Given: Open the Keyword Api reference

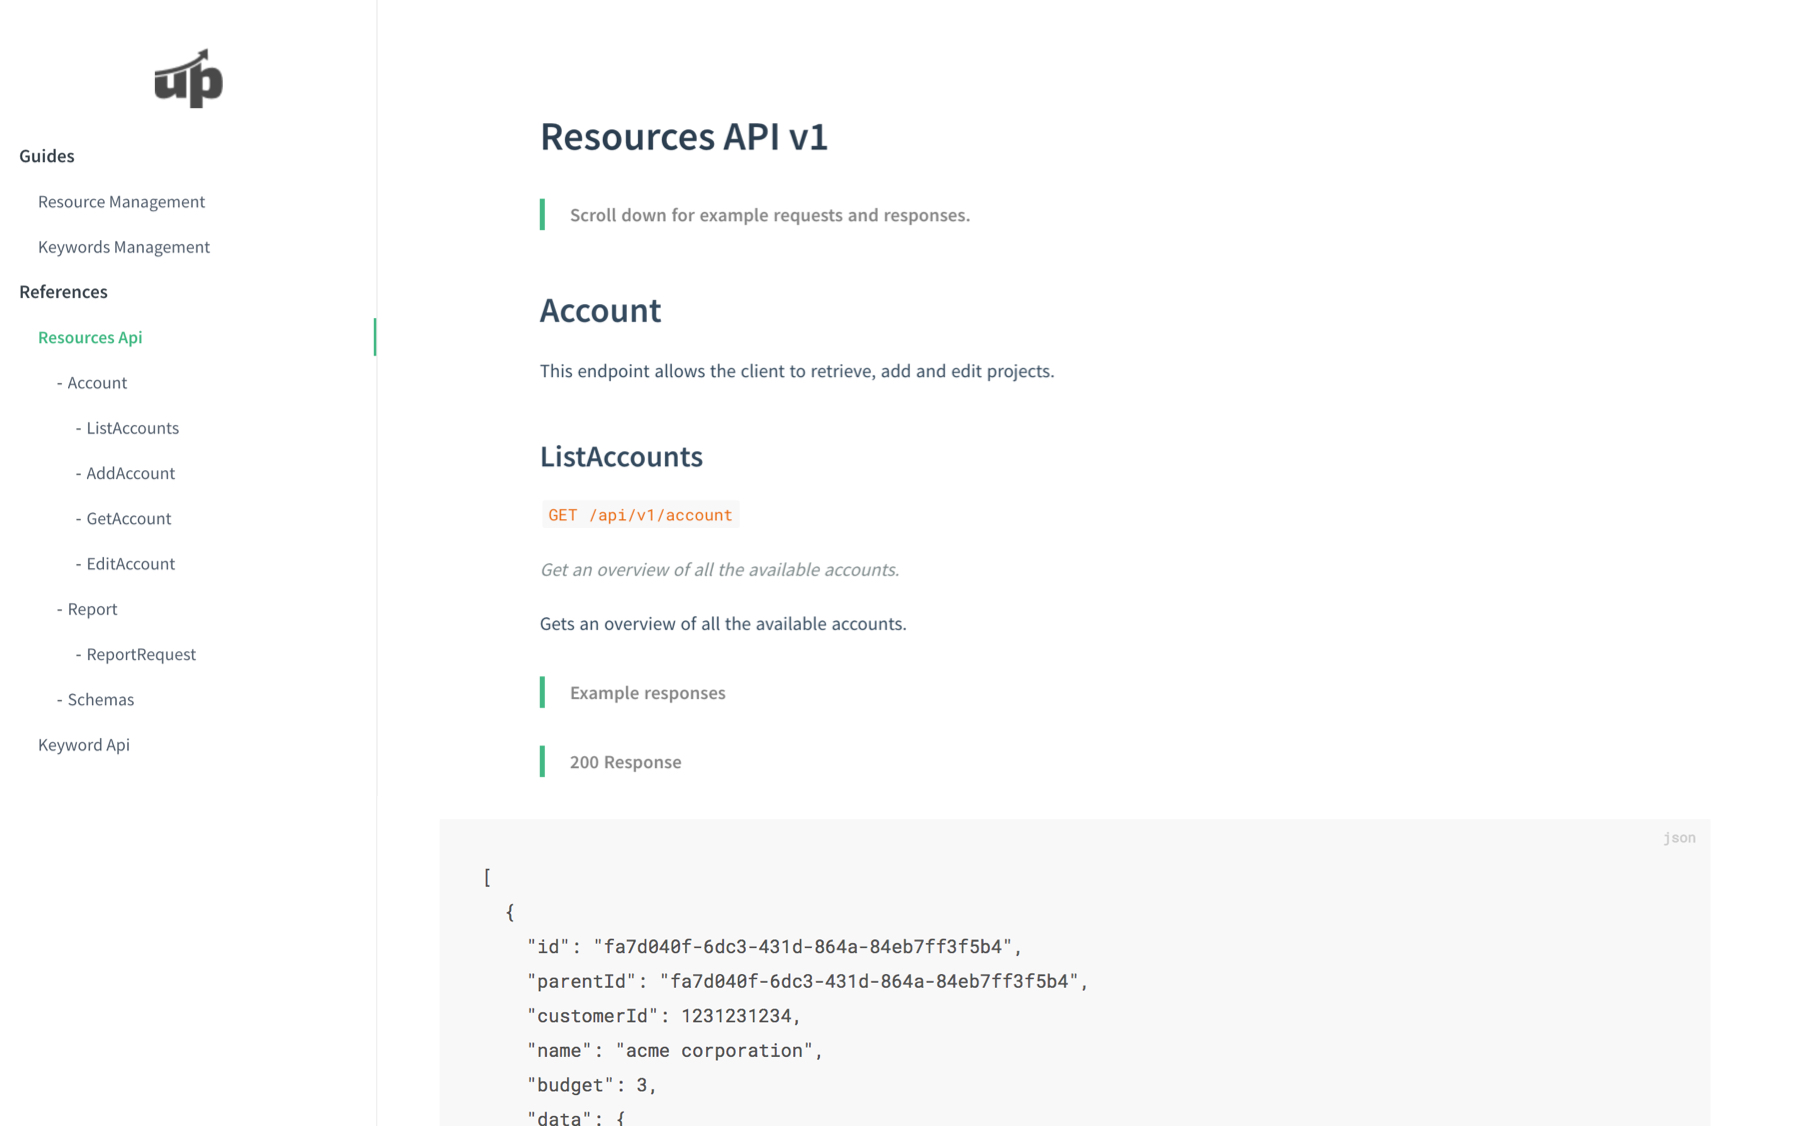Looking at the screenshot, I should pos(83,745).
